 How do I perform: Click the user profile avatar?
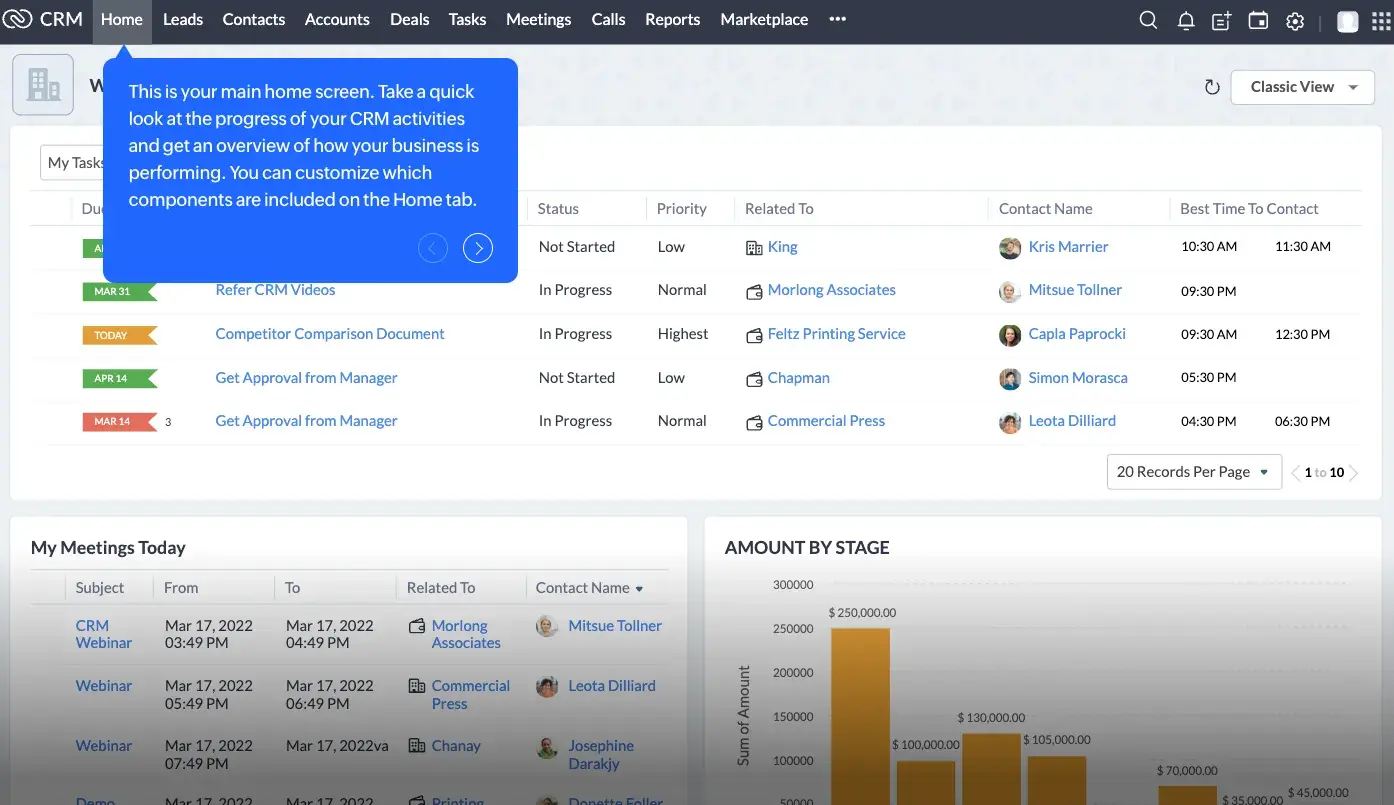[x=1347, y=21]
